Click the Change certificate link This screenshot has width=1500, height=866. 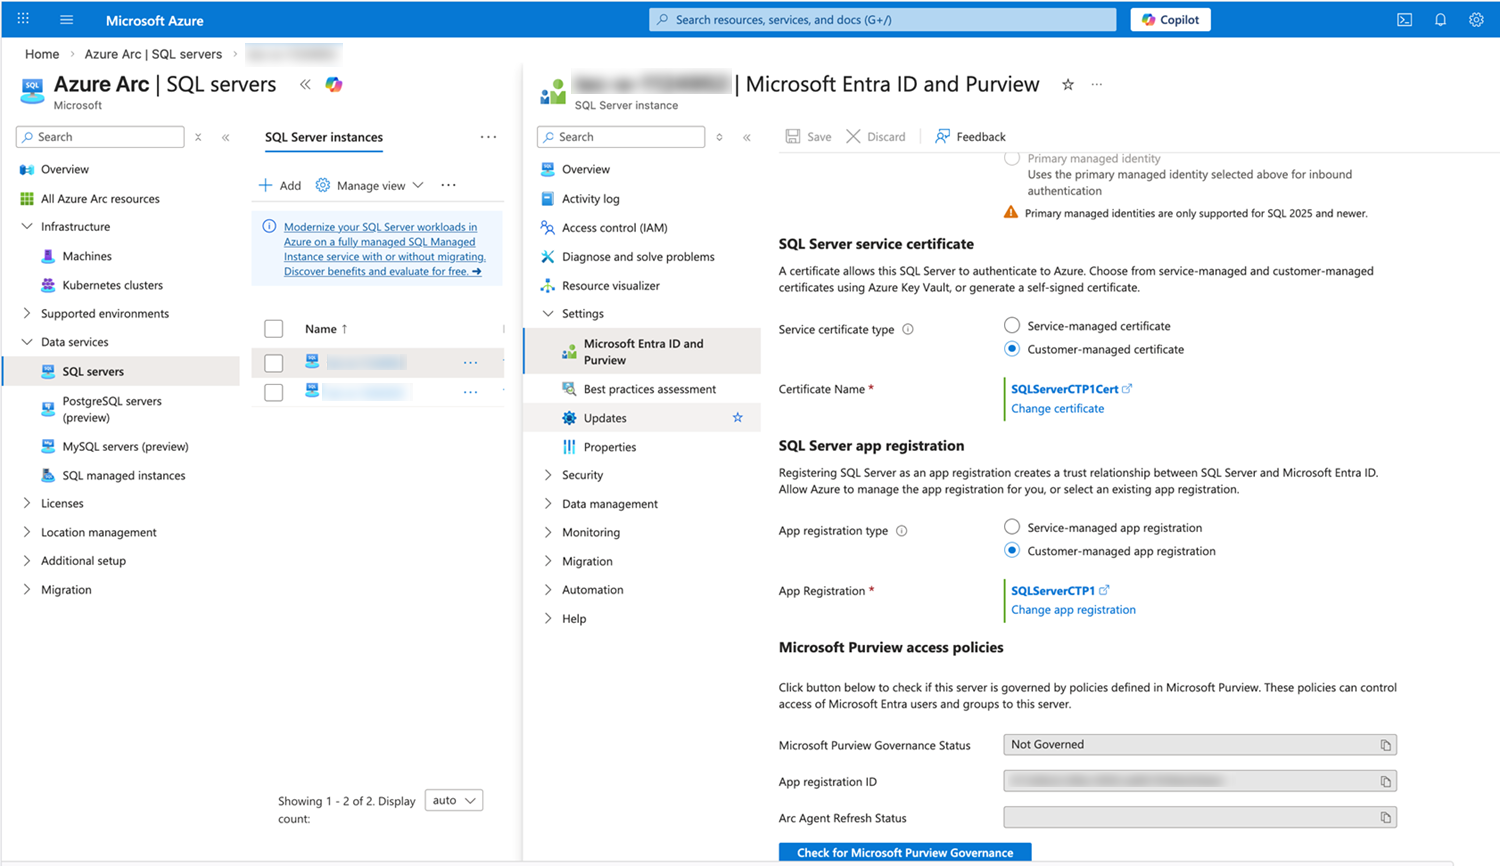click(1057, 408)
